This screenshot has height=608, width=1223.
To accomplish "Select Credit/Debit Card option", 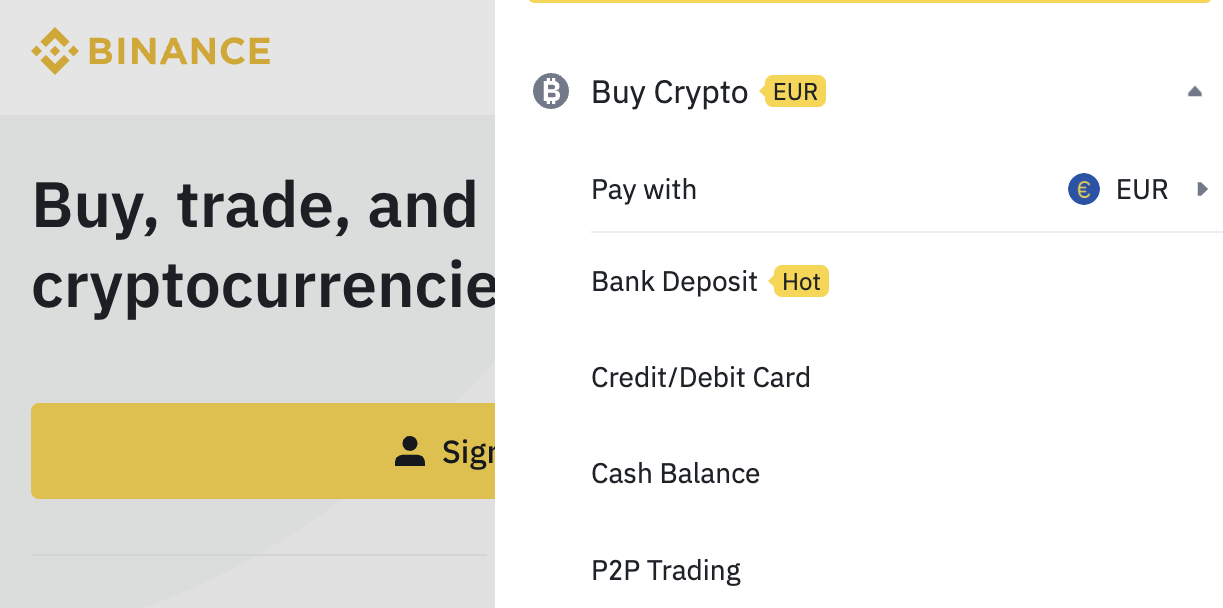I will click(701, 378).
